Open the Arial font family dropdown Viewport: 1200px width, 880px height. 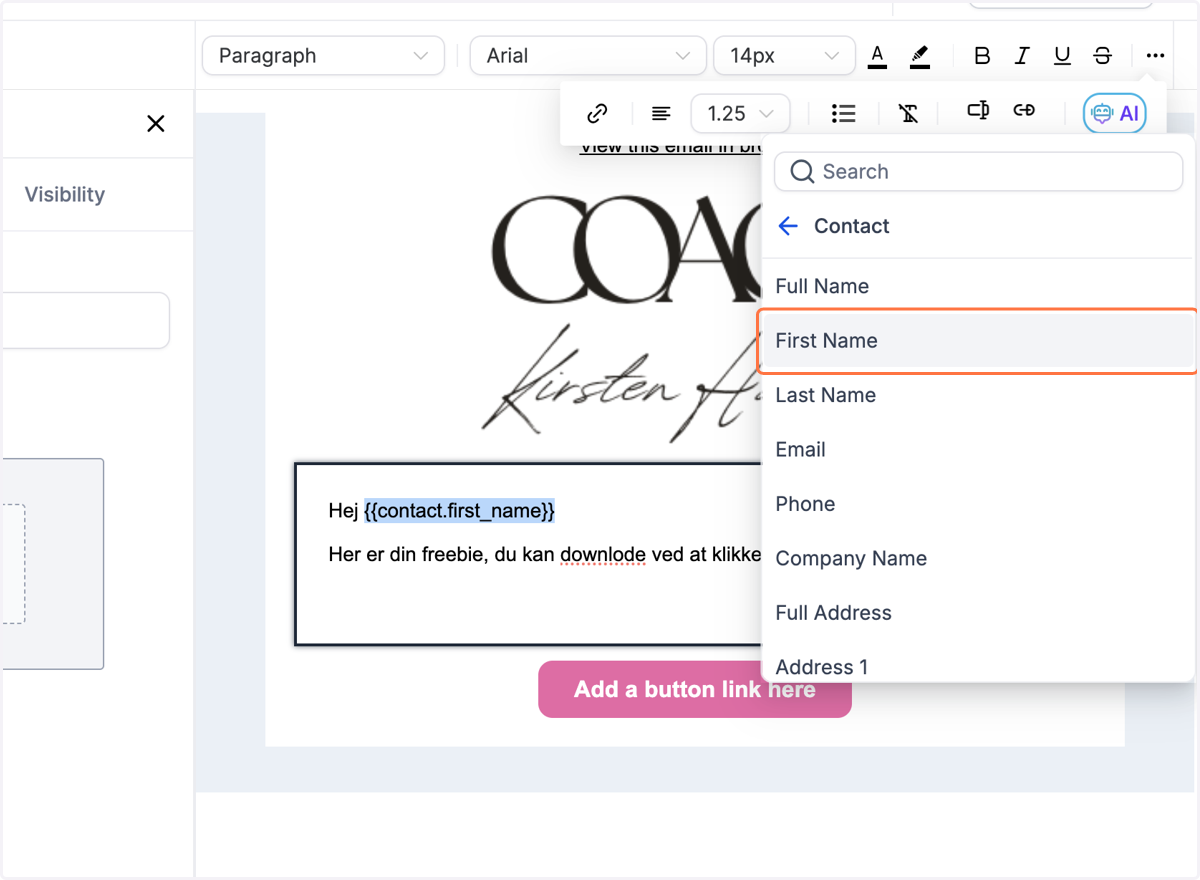(x=588, y=56)
